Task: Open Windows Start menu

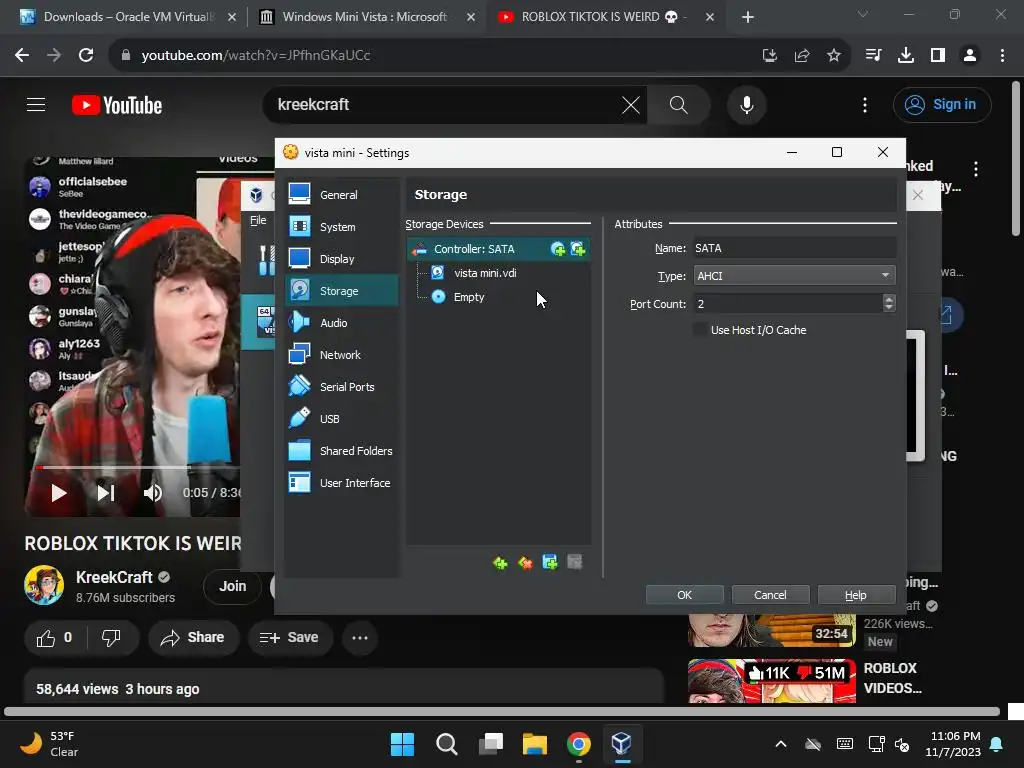Action: [402, 744]
